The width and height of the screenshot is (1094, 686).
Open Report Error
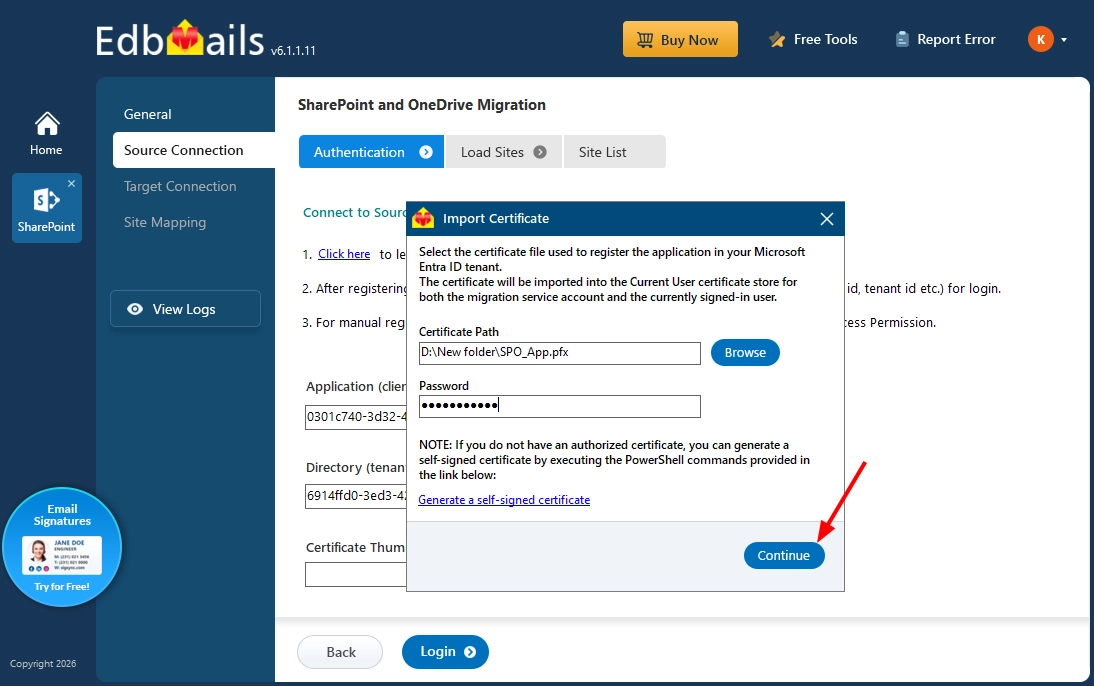(x=945, y=40)
